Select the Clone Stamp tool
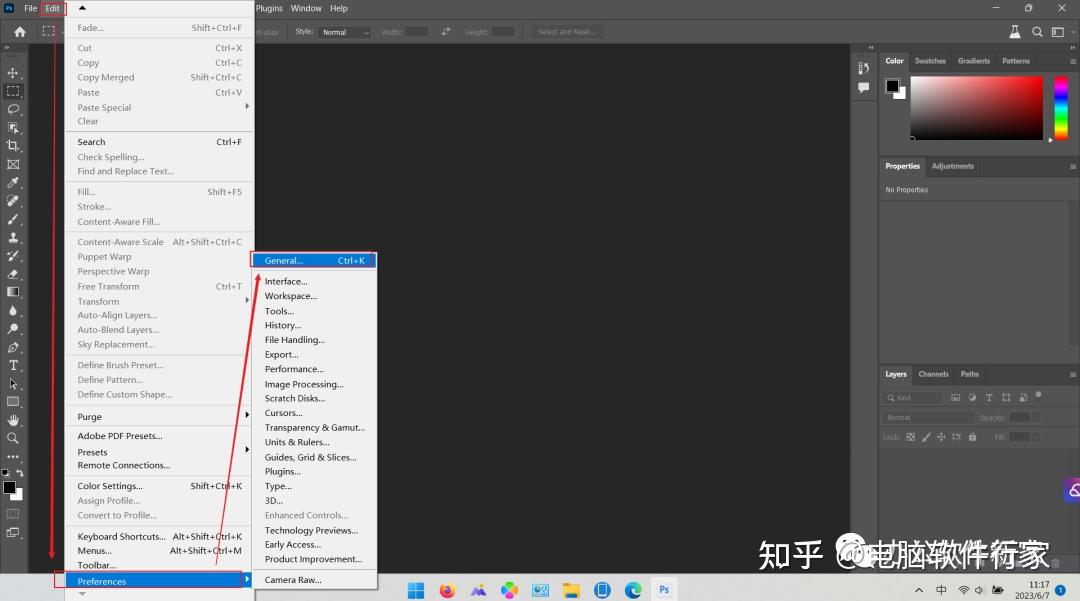 (13, 238)
